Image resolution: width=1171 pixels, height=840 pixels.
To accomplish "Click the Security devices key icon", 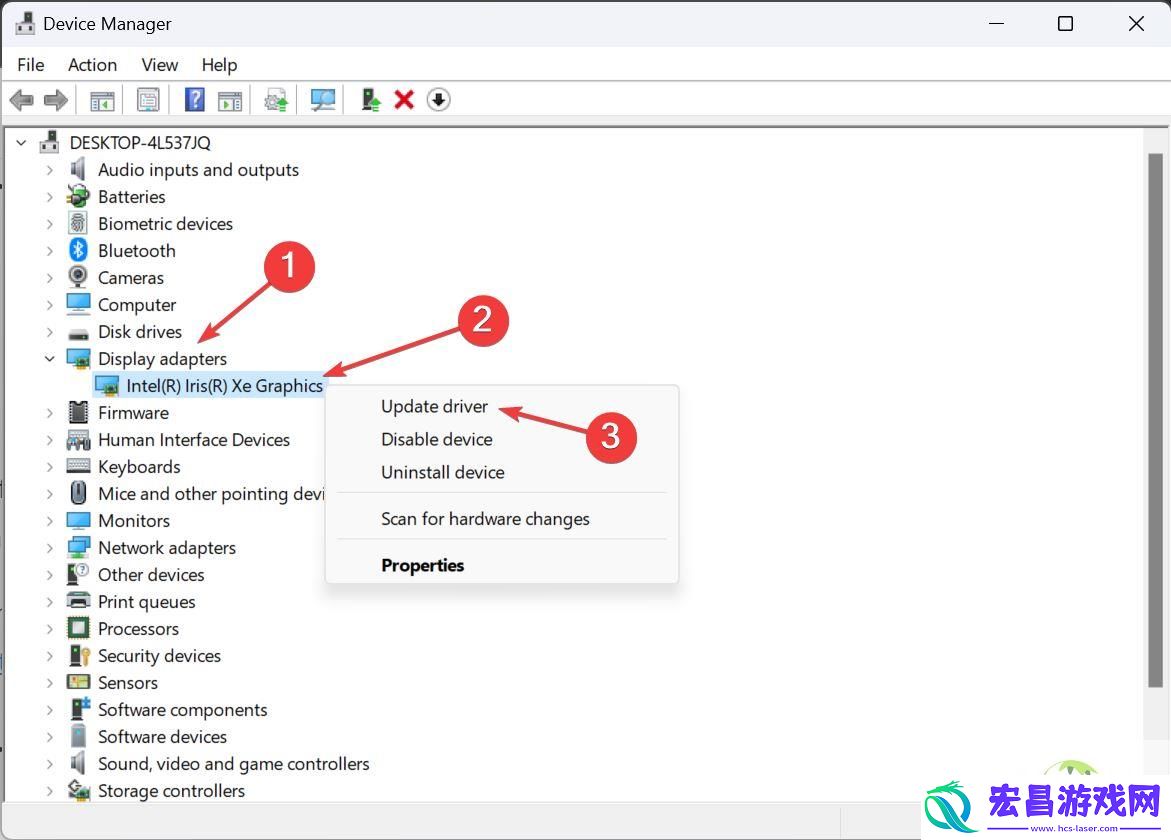I will pos(78,655).
